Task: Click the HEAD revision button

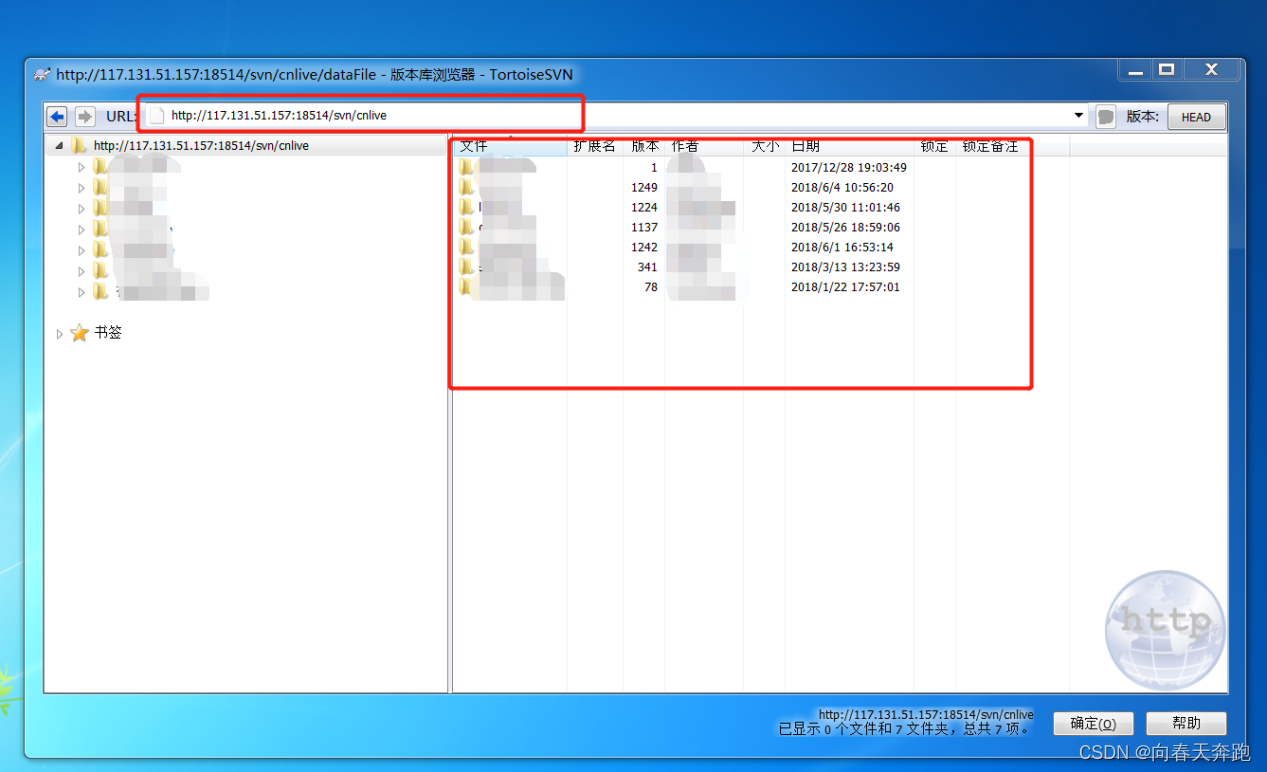Action: pos(1196,117)
